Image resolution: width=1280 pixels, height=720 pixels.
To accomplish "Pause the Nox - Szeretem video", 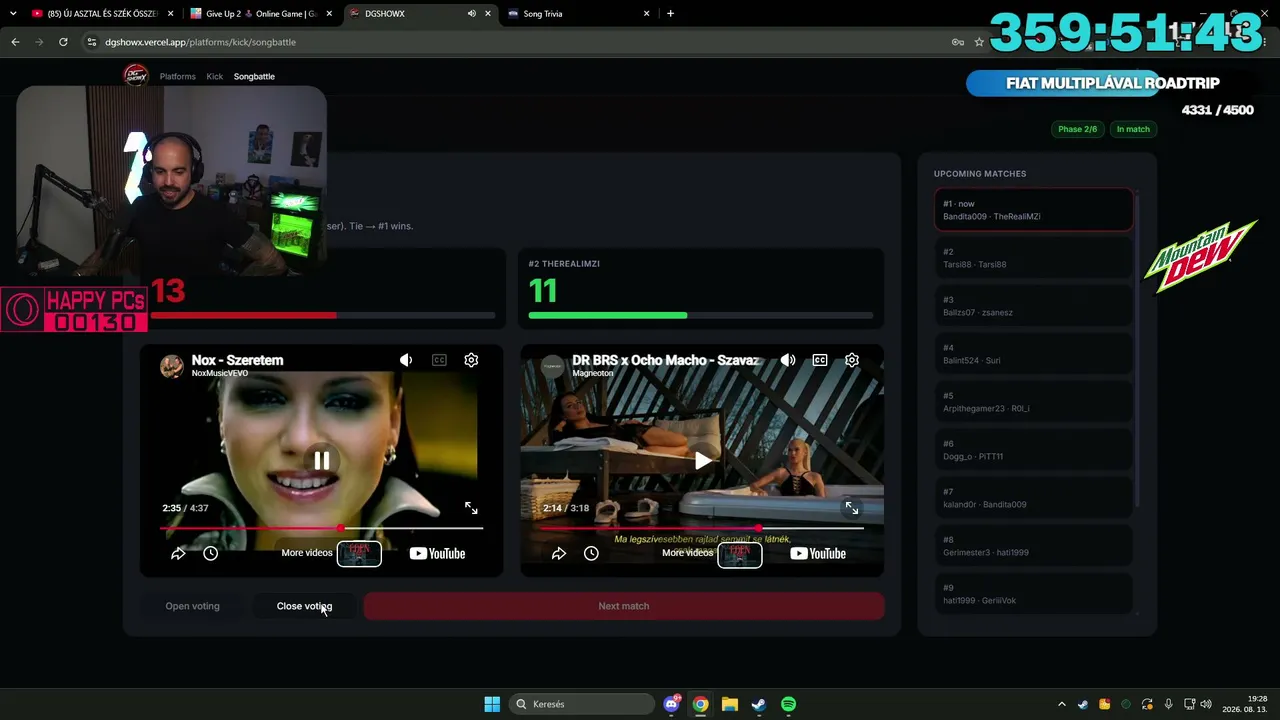I will [322, 460].
